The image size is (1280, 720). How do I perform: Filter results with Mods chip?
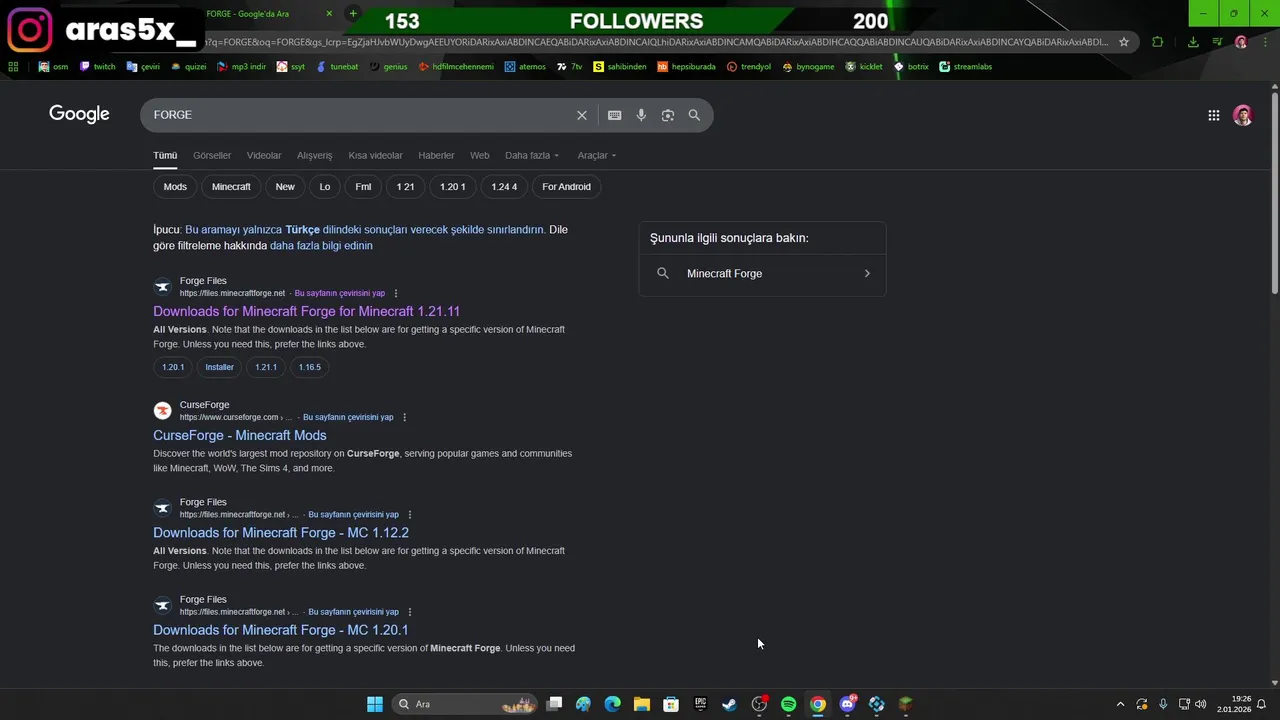tap(175, 187)
